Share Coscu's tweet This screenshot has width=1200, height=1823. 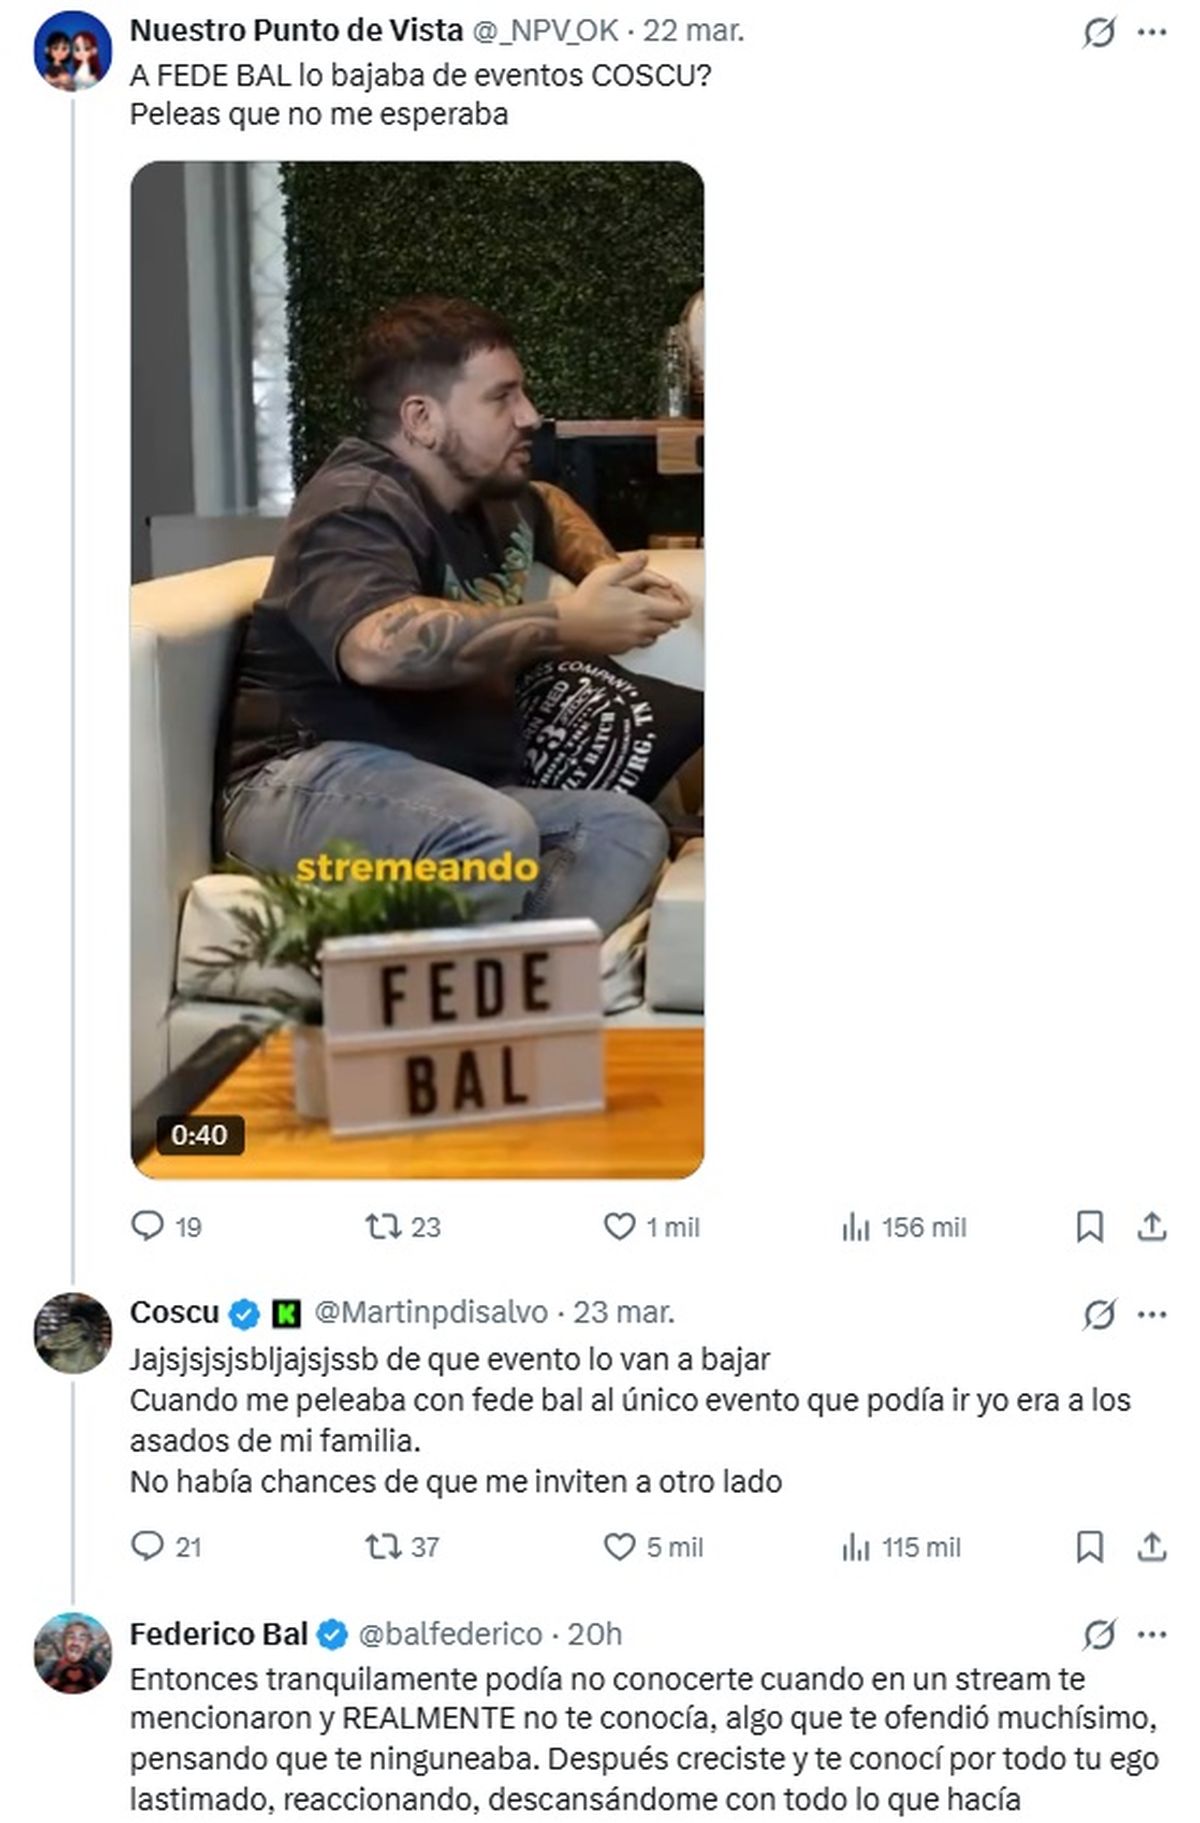tap(1152, 1547)
